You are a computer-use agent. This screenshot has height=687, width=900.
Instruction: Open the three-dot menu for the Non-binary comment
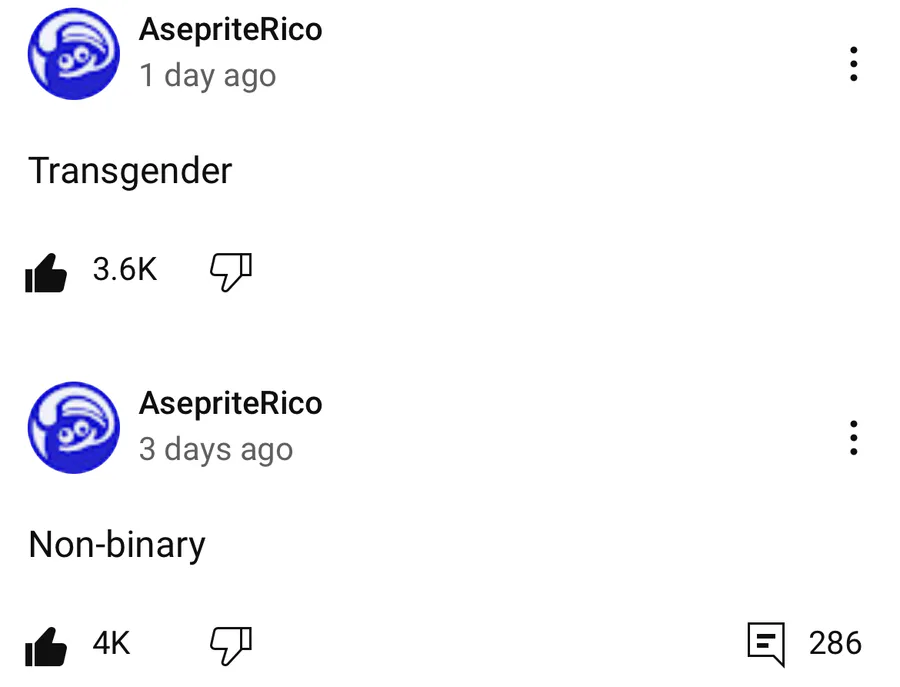click(853, 437)
